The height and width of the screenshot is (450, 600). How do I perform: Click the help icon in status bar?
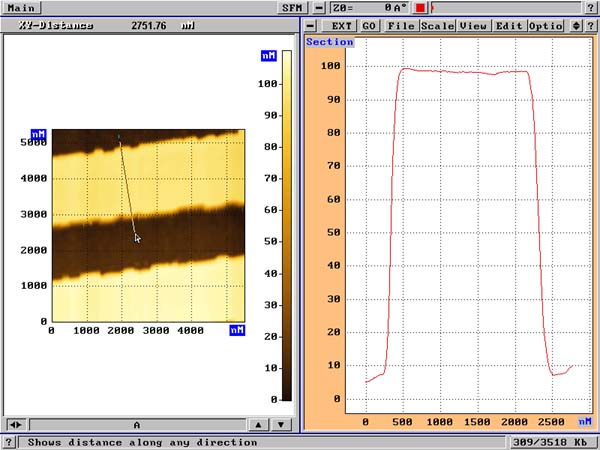(x=10, y=441)
